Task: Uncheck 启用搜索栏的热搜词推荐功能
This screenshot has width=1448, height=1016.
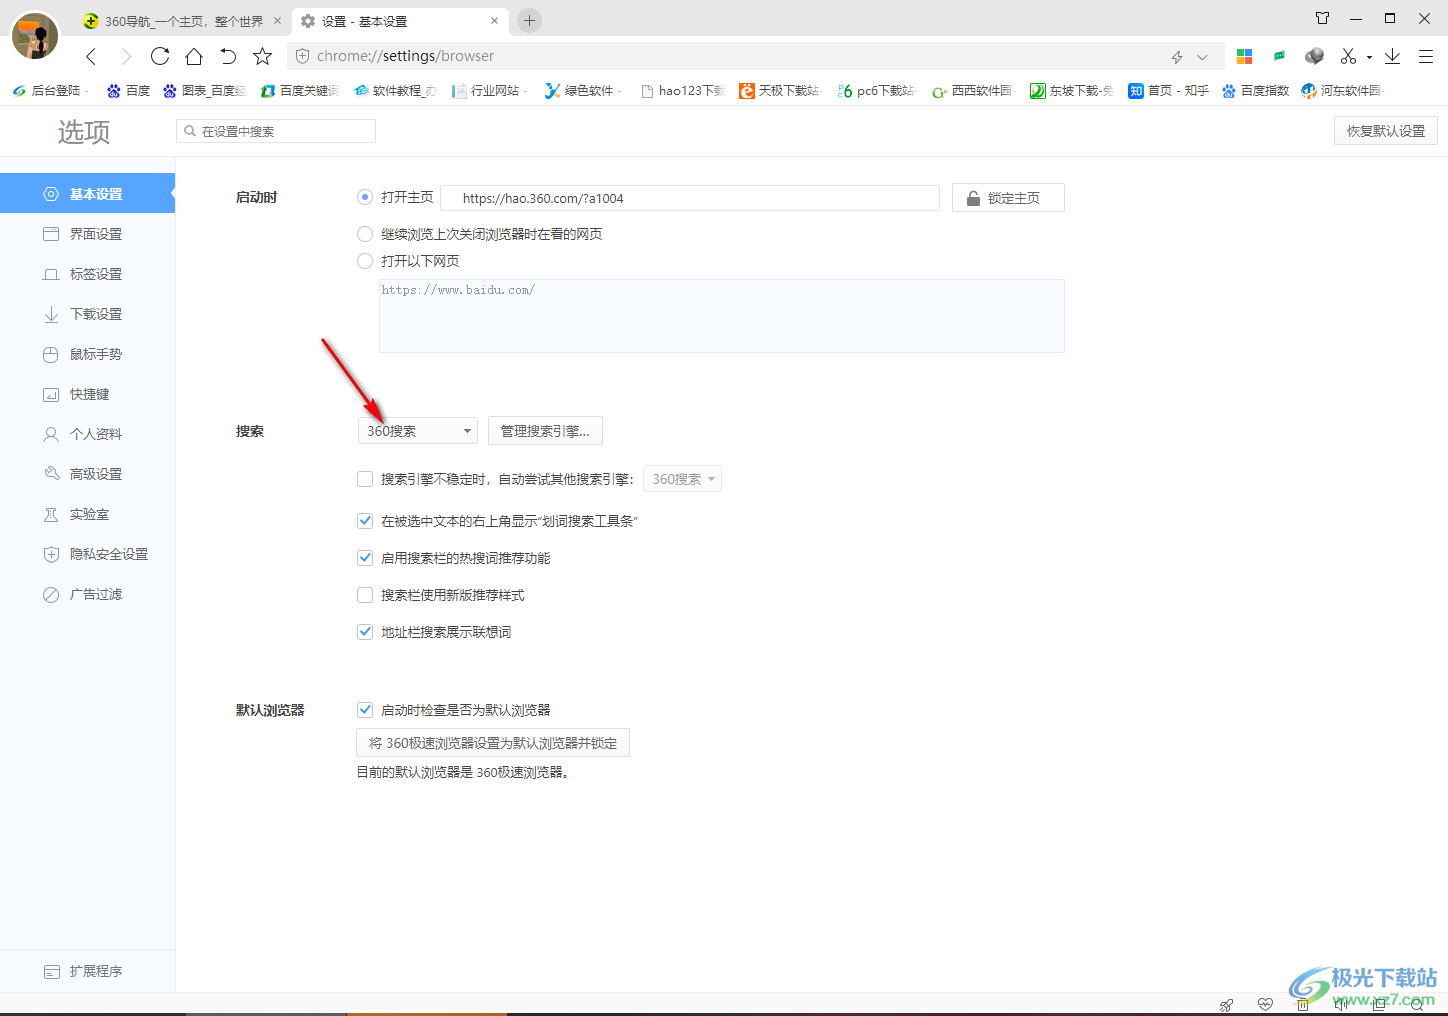Action: pos(365,558)
